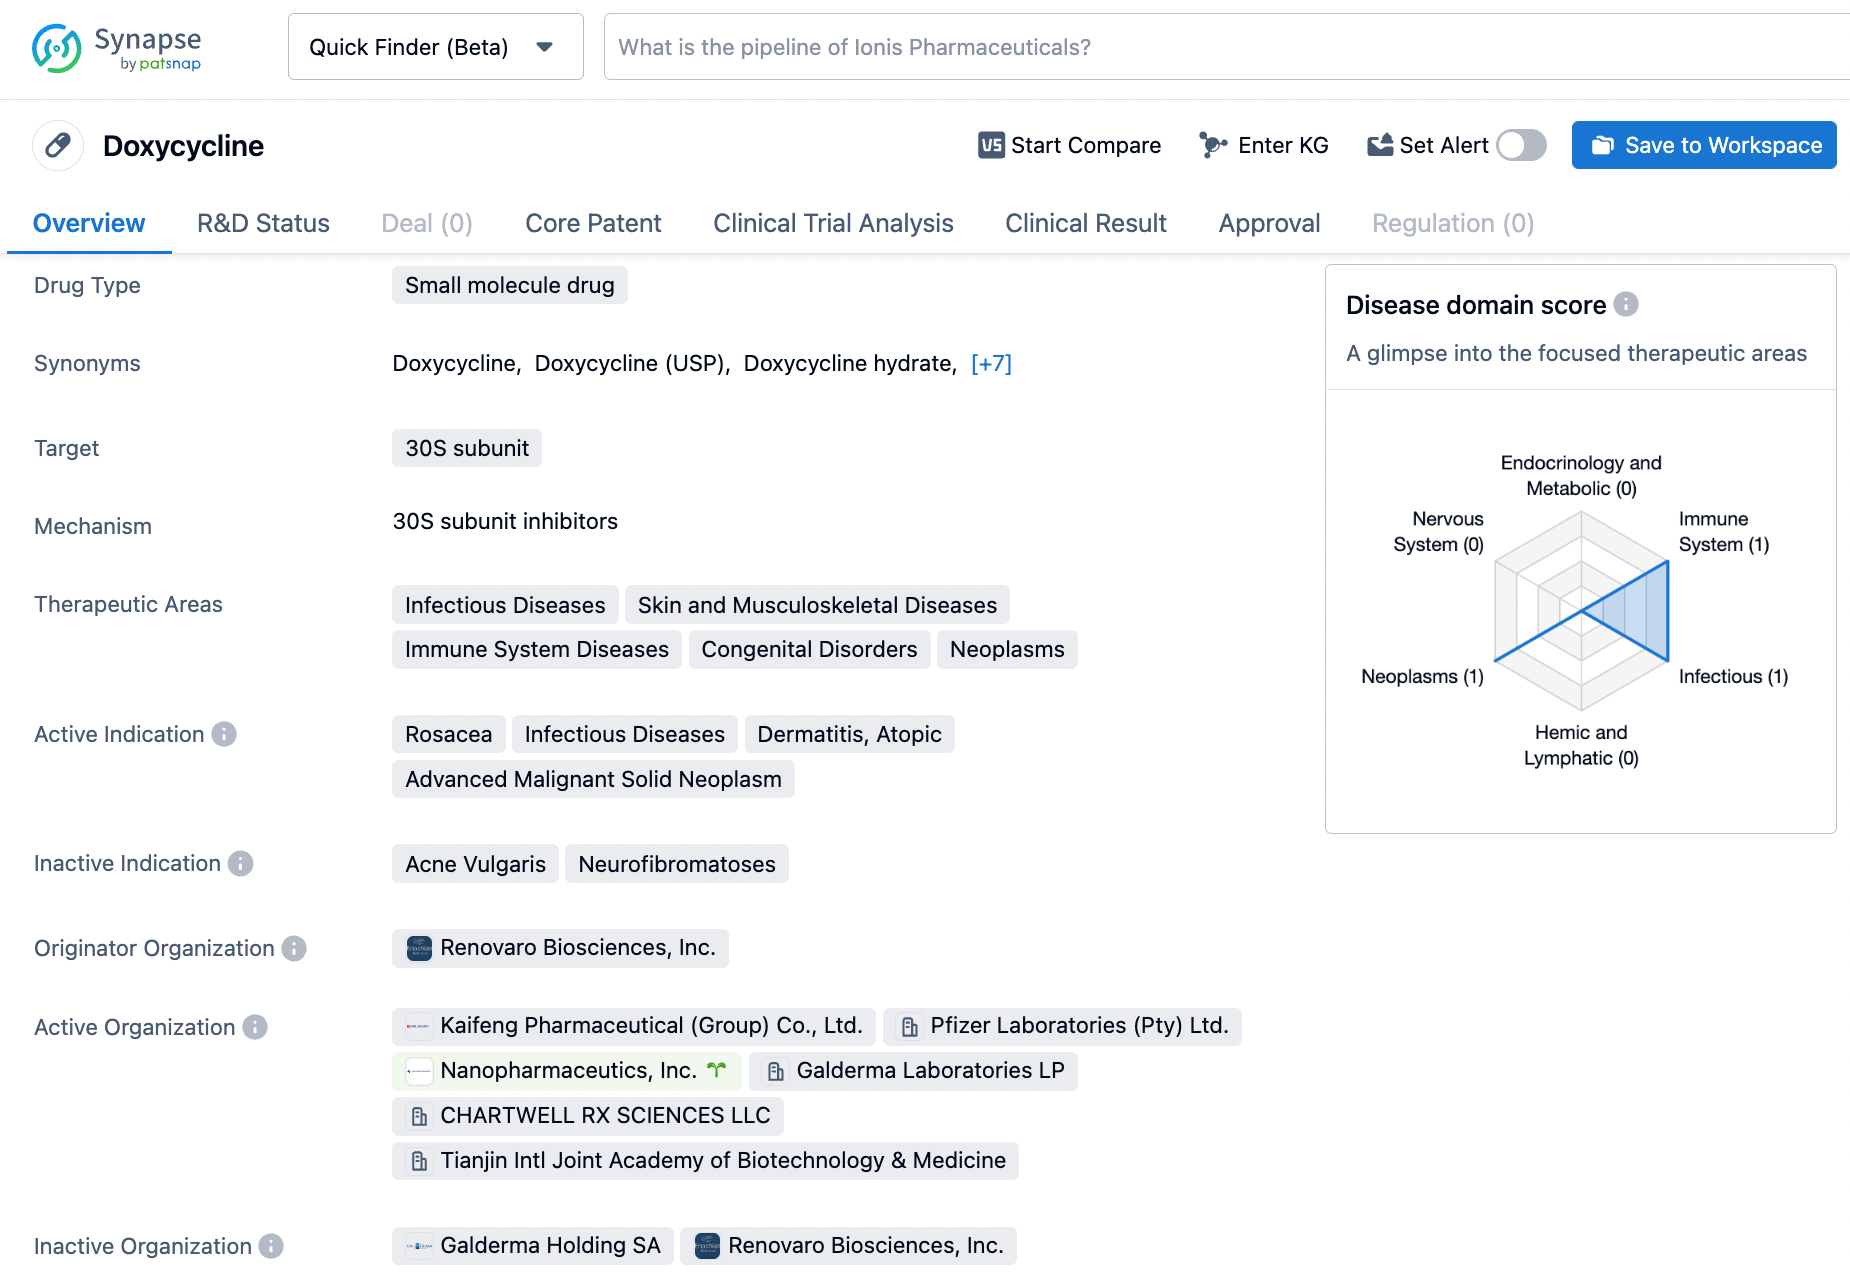Open the Core Patent tab

pos(593,223)
